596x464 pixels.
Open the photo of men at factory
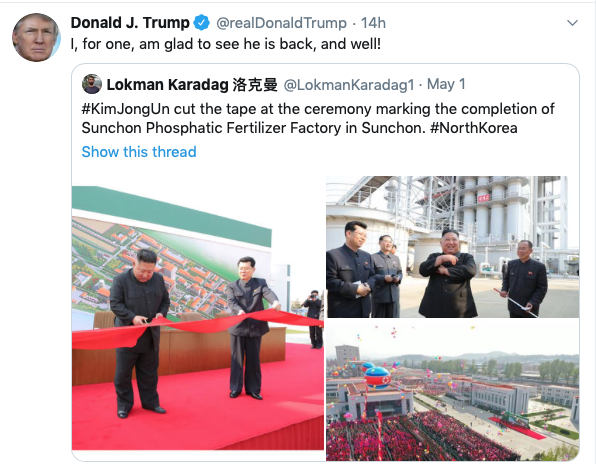click(x=453, y=247)
